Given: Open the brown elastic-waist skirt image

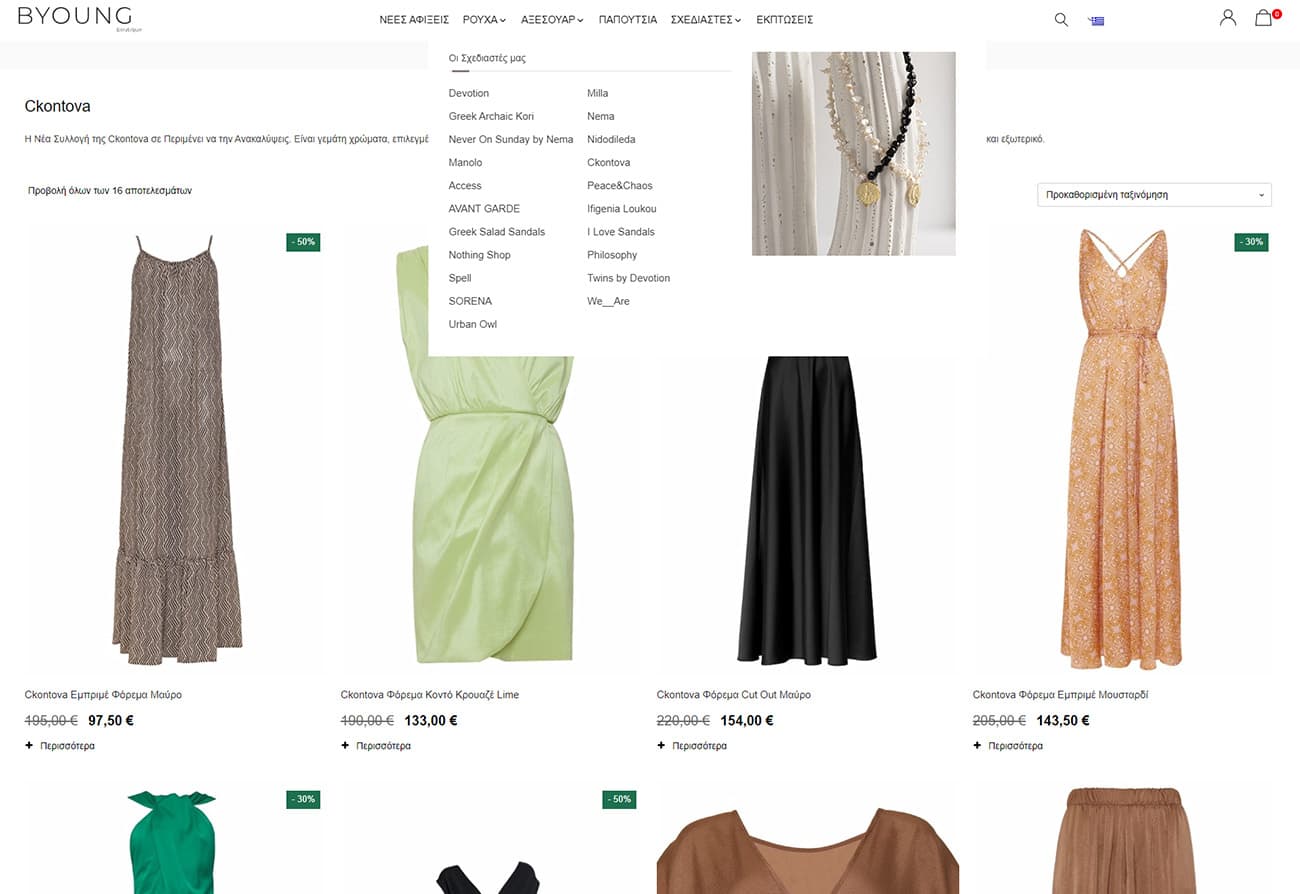Looking at the screenshot, I should pyautogui.click(x=1123, y=840).
